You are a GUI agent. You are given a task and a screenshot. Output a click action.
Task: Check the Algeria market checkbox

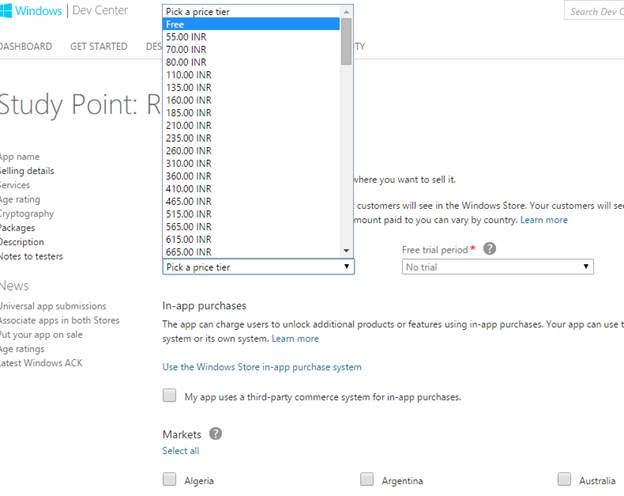169,480
